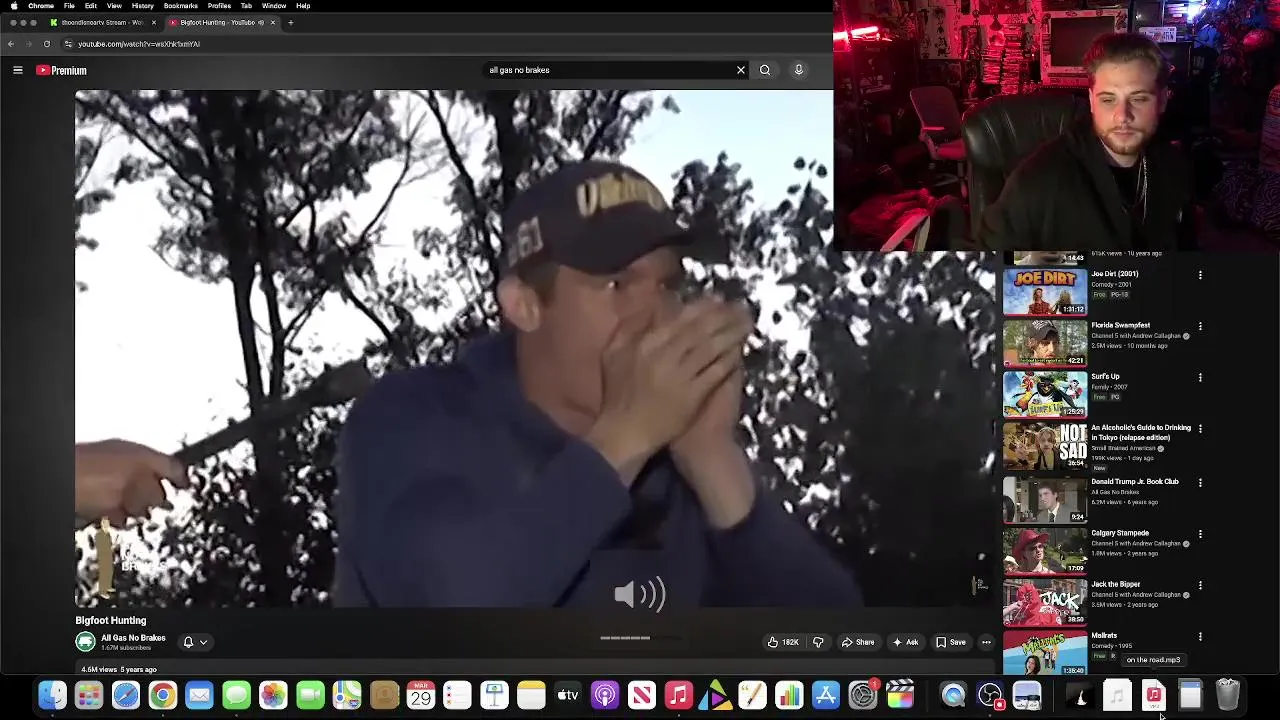This screenshot has height=720, width=1280.
Task: Reload the page in Chrome
Action: click(x=46, y=44)
